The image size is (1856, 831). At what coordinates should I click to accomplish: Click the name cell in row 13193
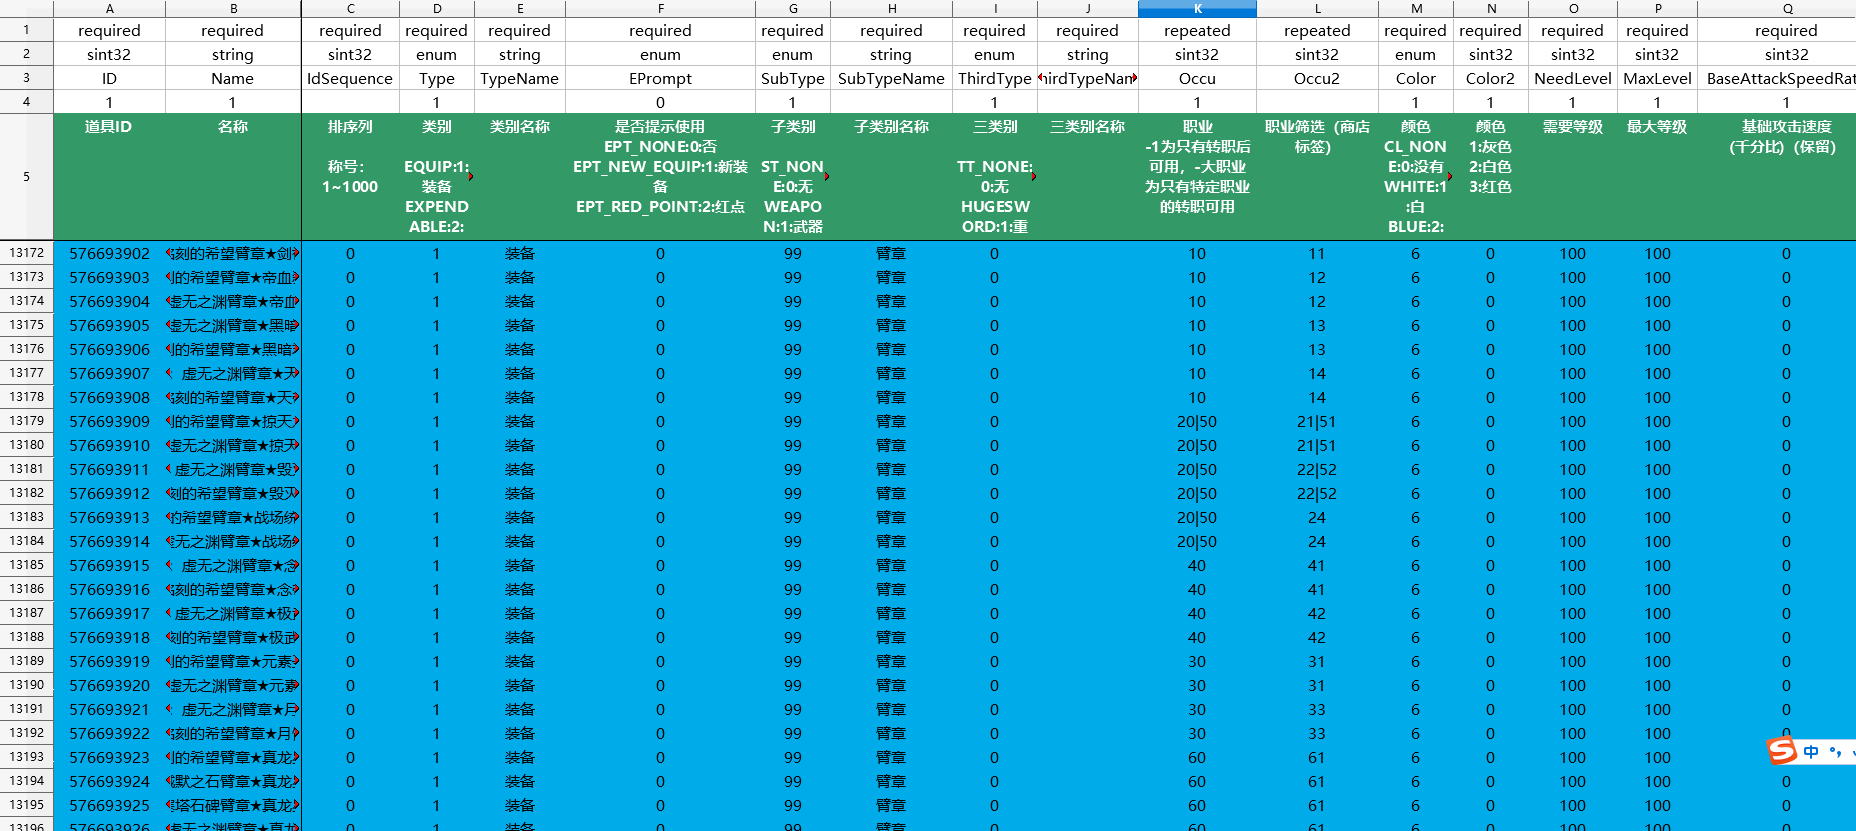(x=233, y=758)
